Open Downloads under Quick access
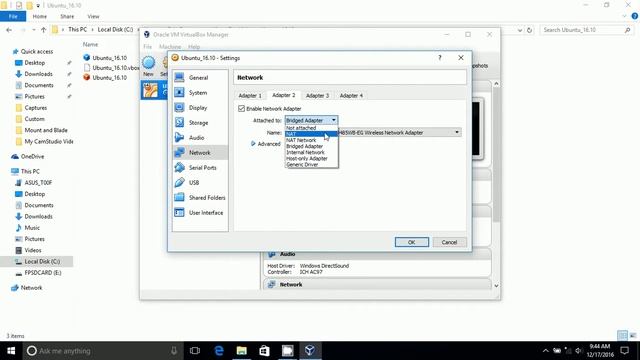This screenshot has width=640, height=360. pyautogui.click(x=38, y=74)
